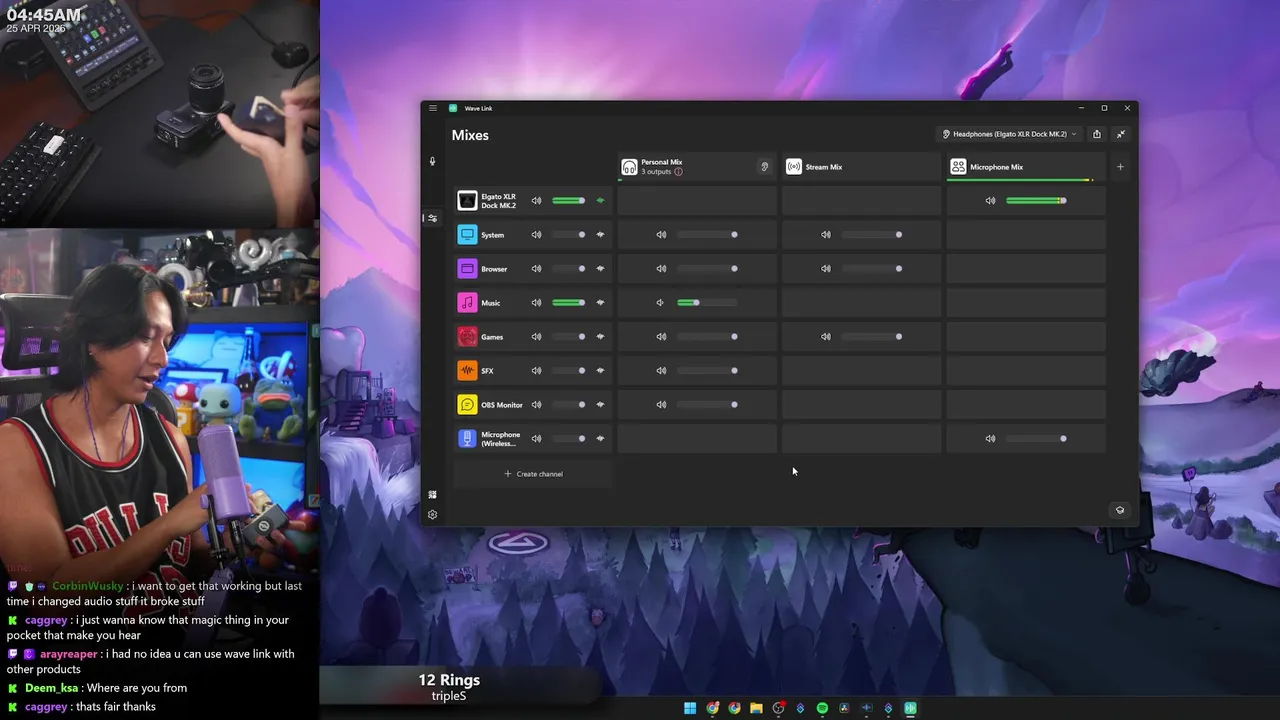
Task: Open the effects icon on Elgato XLR Dock row
Action: pos(601,201)
